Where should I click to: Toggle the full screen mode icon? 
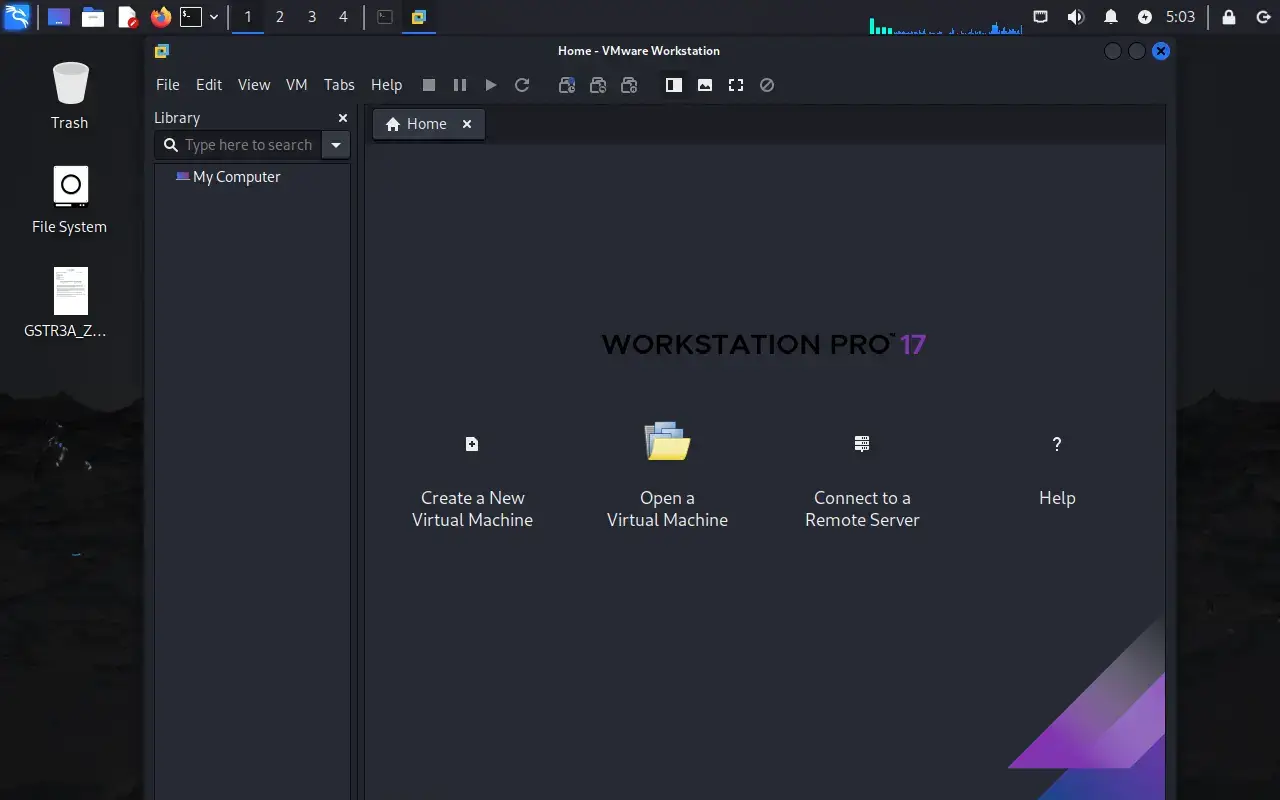pyautogui.click(x=736, y=85)
